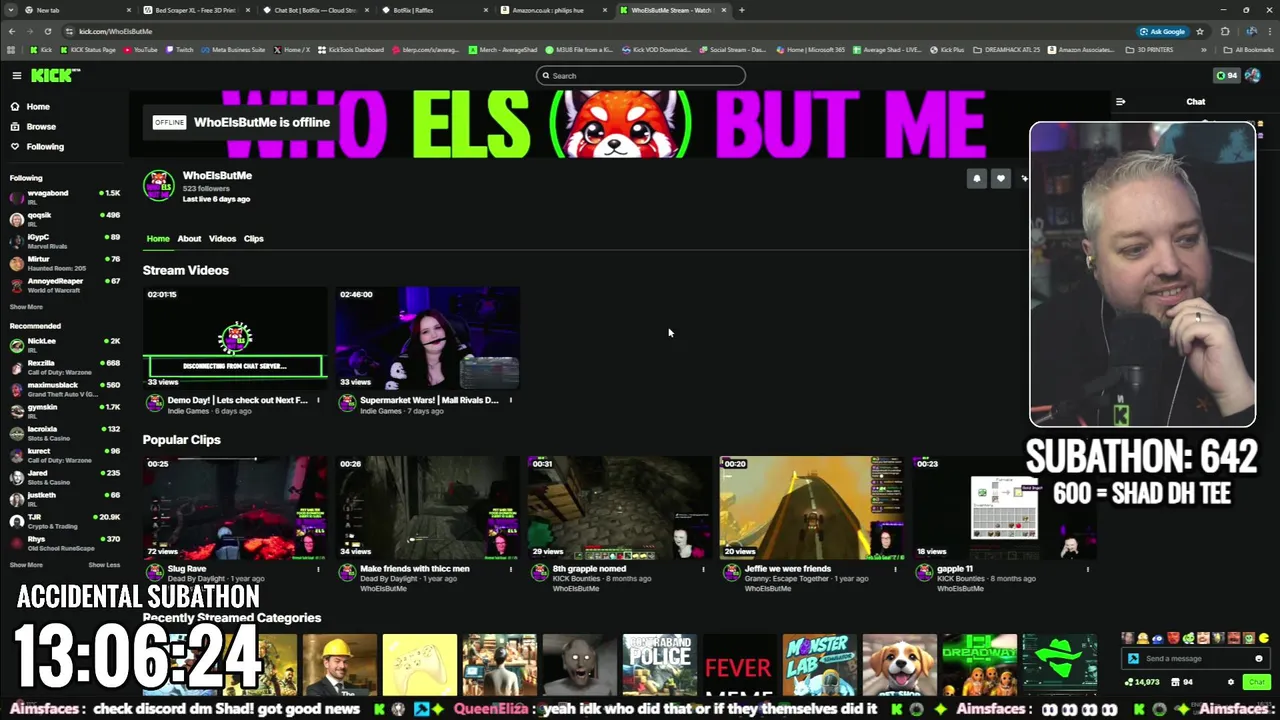Open Browse in sidebar
This screenshot has width=1280, height=720.
coord(33,126)
